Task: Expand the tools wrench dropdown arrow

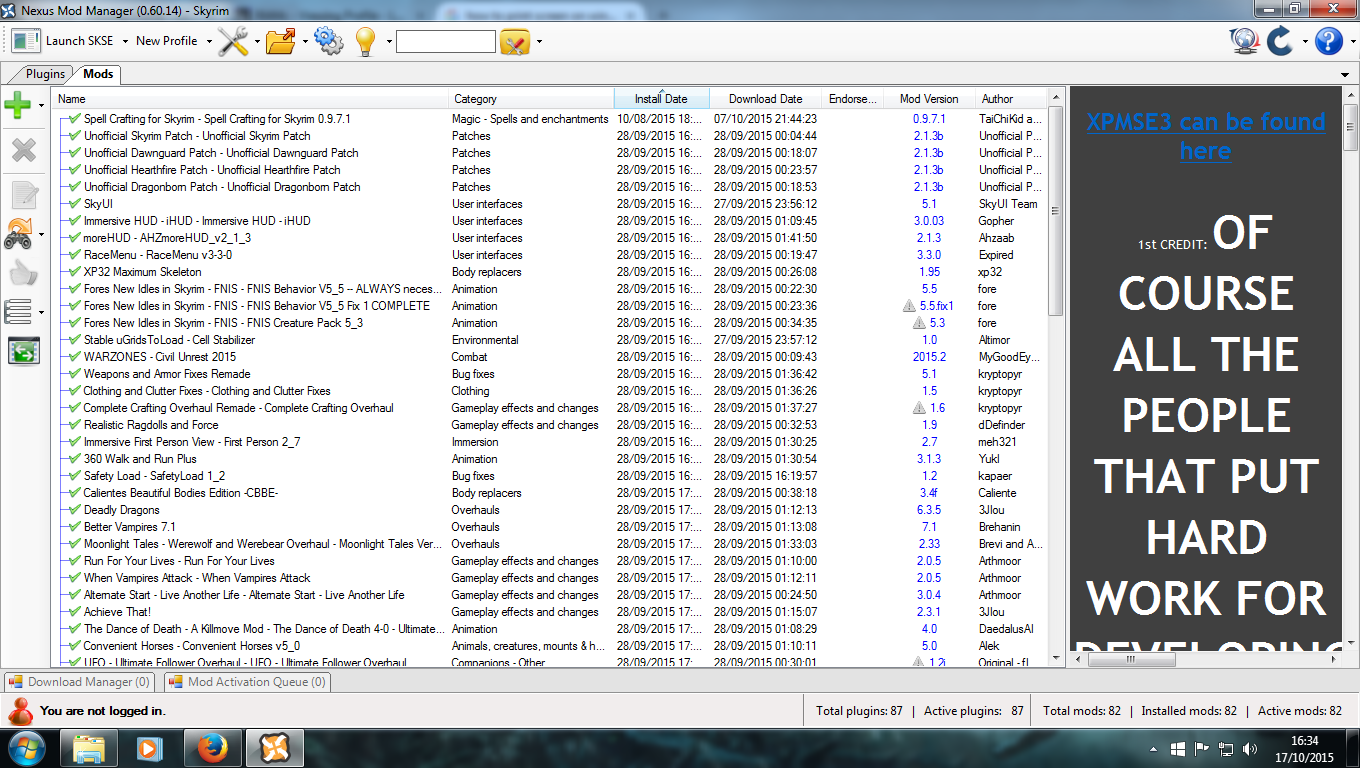Action: pos(257,42)
